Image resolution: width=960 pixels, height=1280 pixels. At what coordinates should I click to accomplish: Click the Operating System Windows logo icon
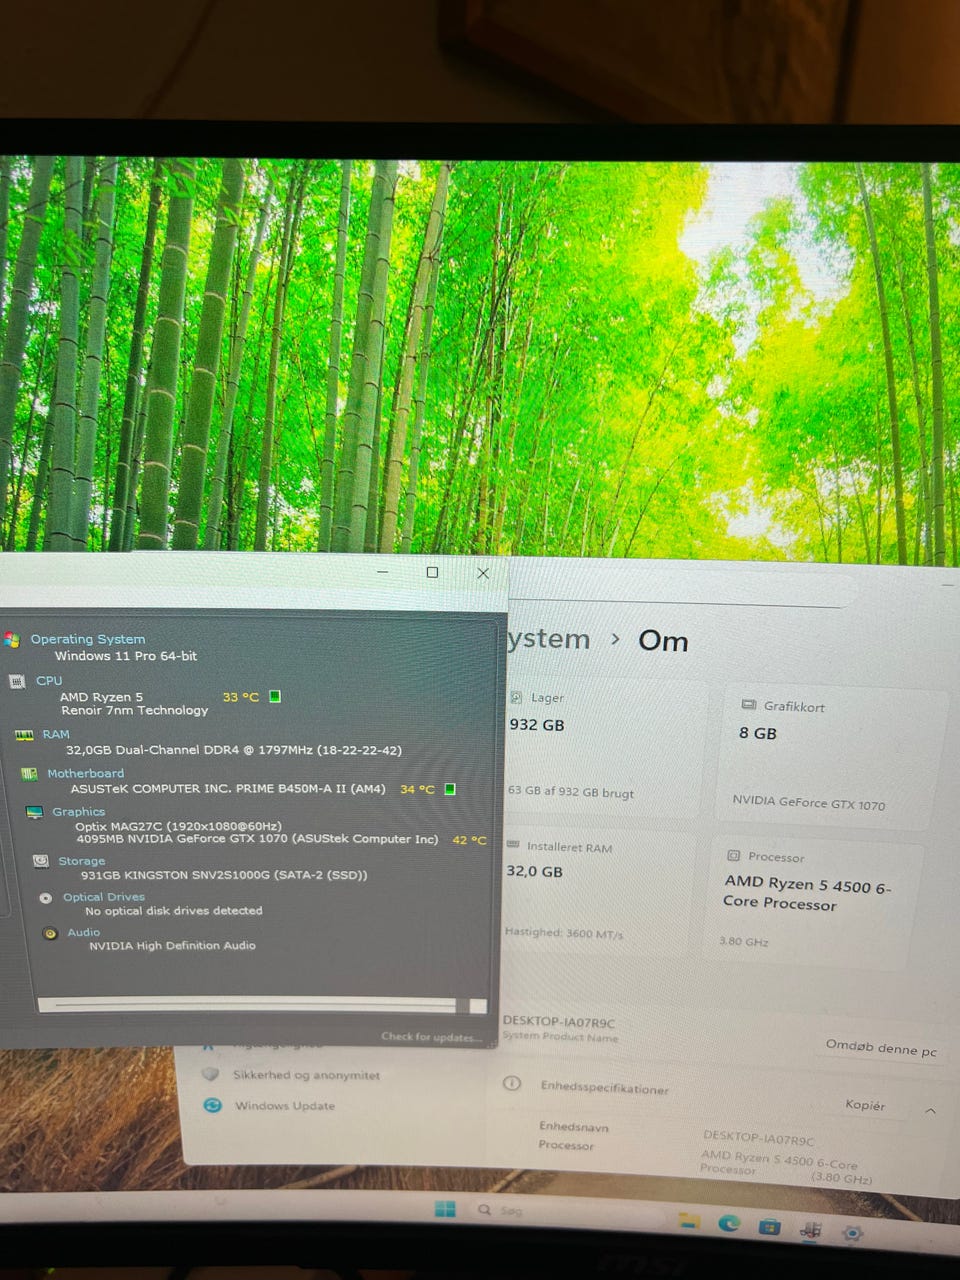(12, 639)
